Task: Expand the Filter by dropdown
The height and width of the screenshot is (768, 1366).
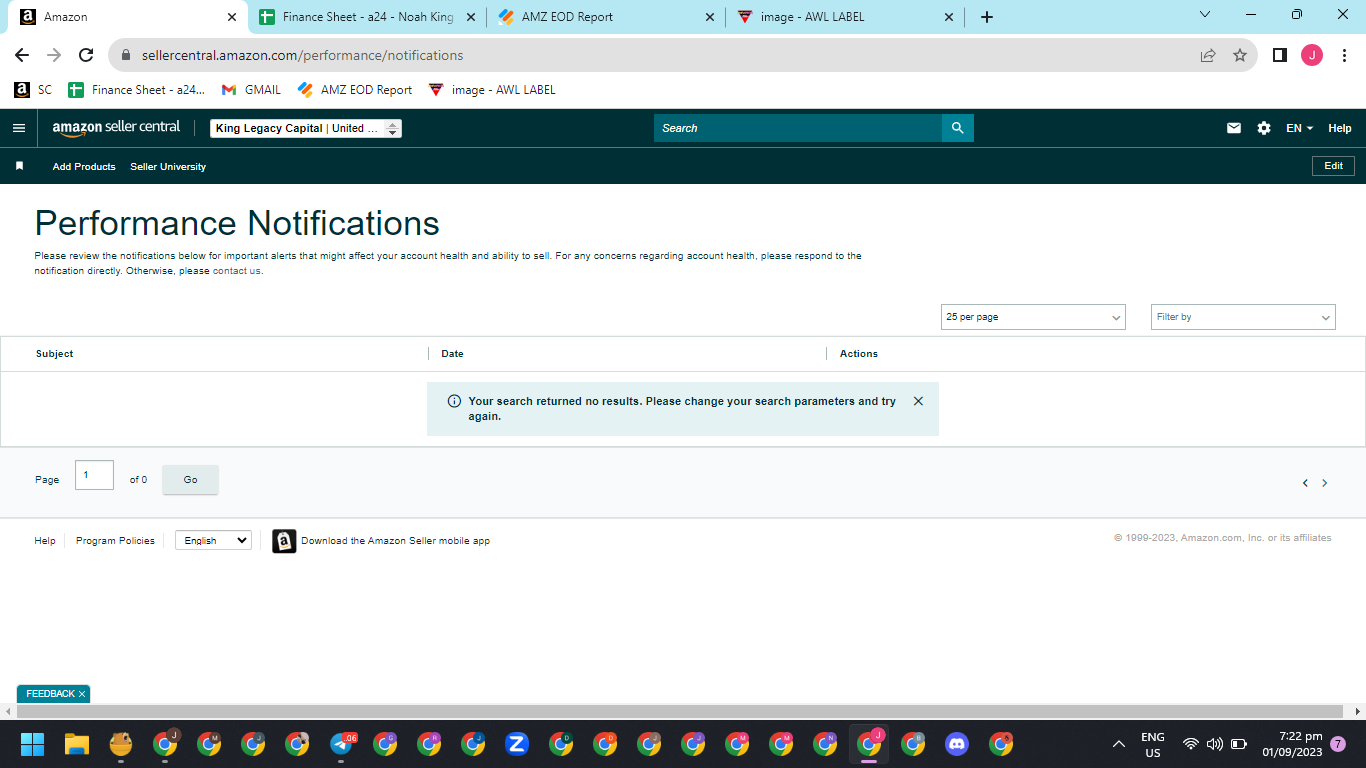Action: 1243,317
